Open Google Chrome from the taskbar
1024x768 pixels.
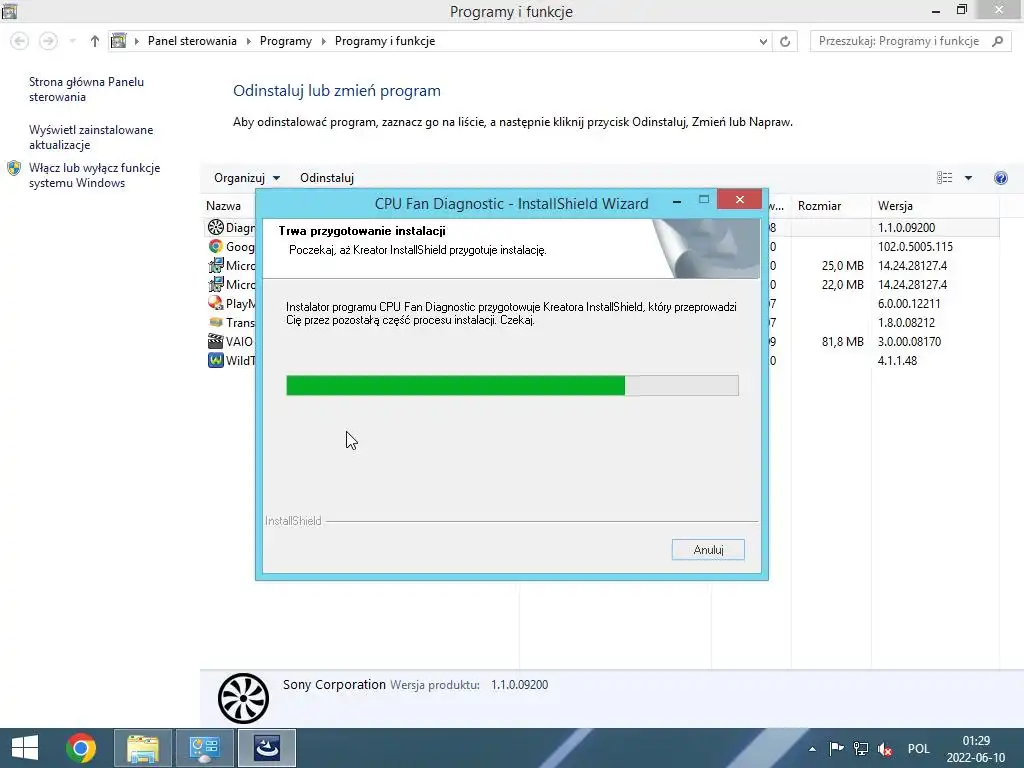click(81, 748)
